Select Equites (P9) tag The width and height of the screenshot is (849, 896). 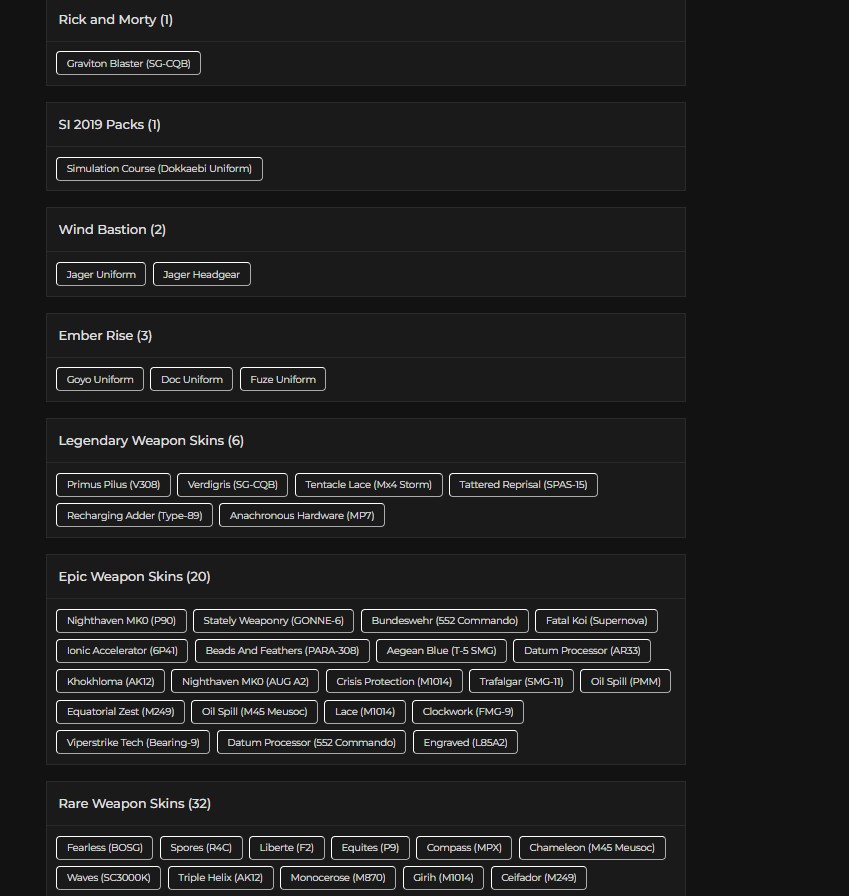point(370,848)
